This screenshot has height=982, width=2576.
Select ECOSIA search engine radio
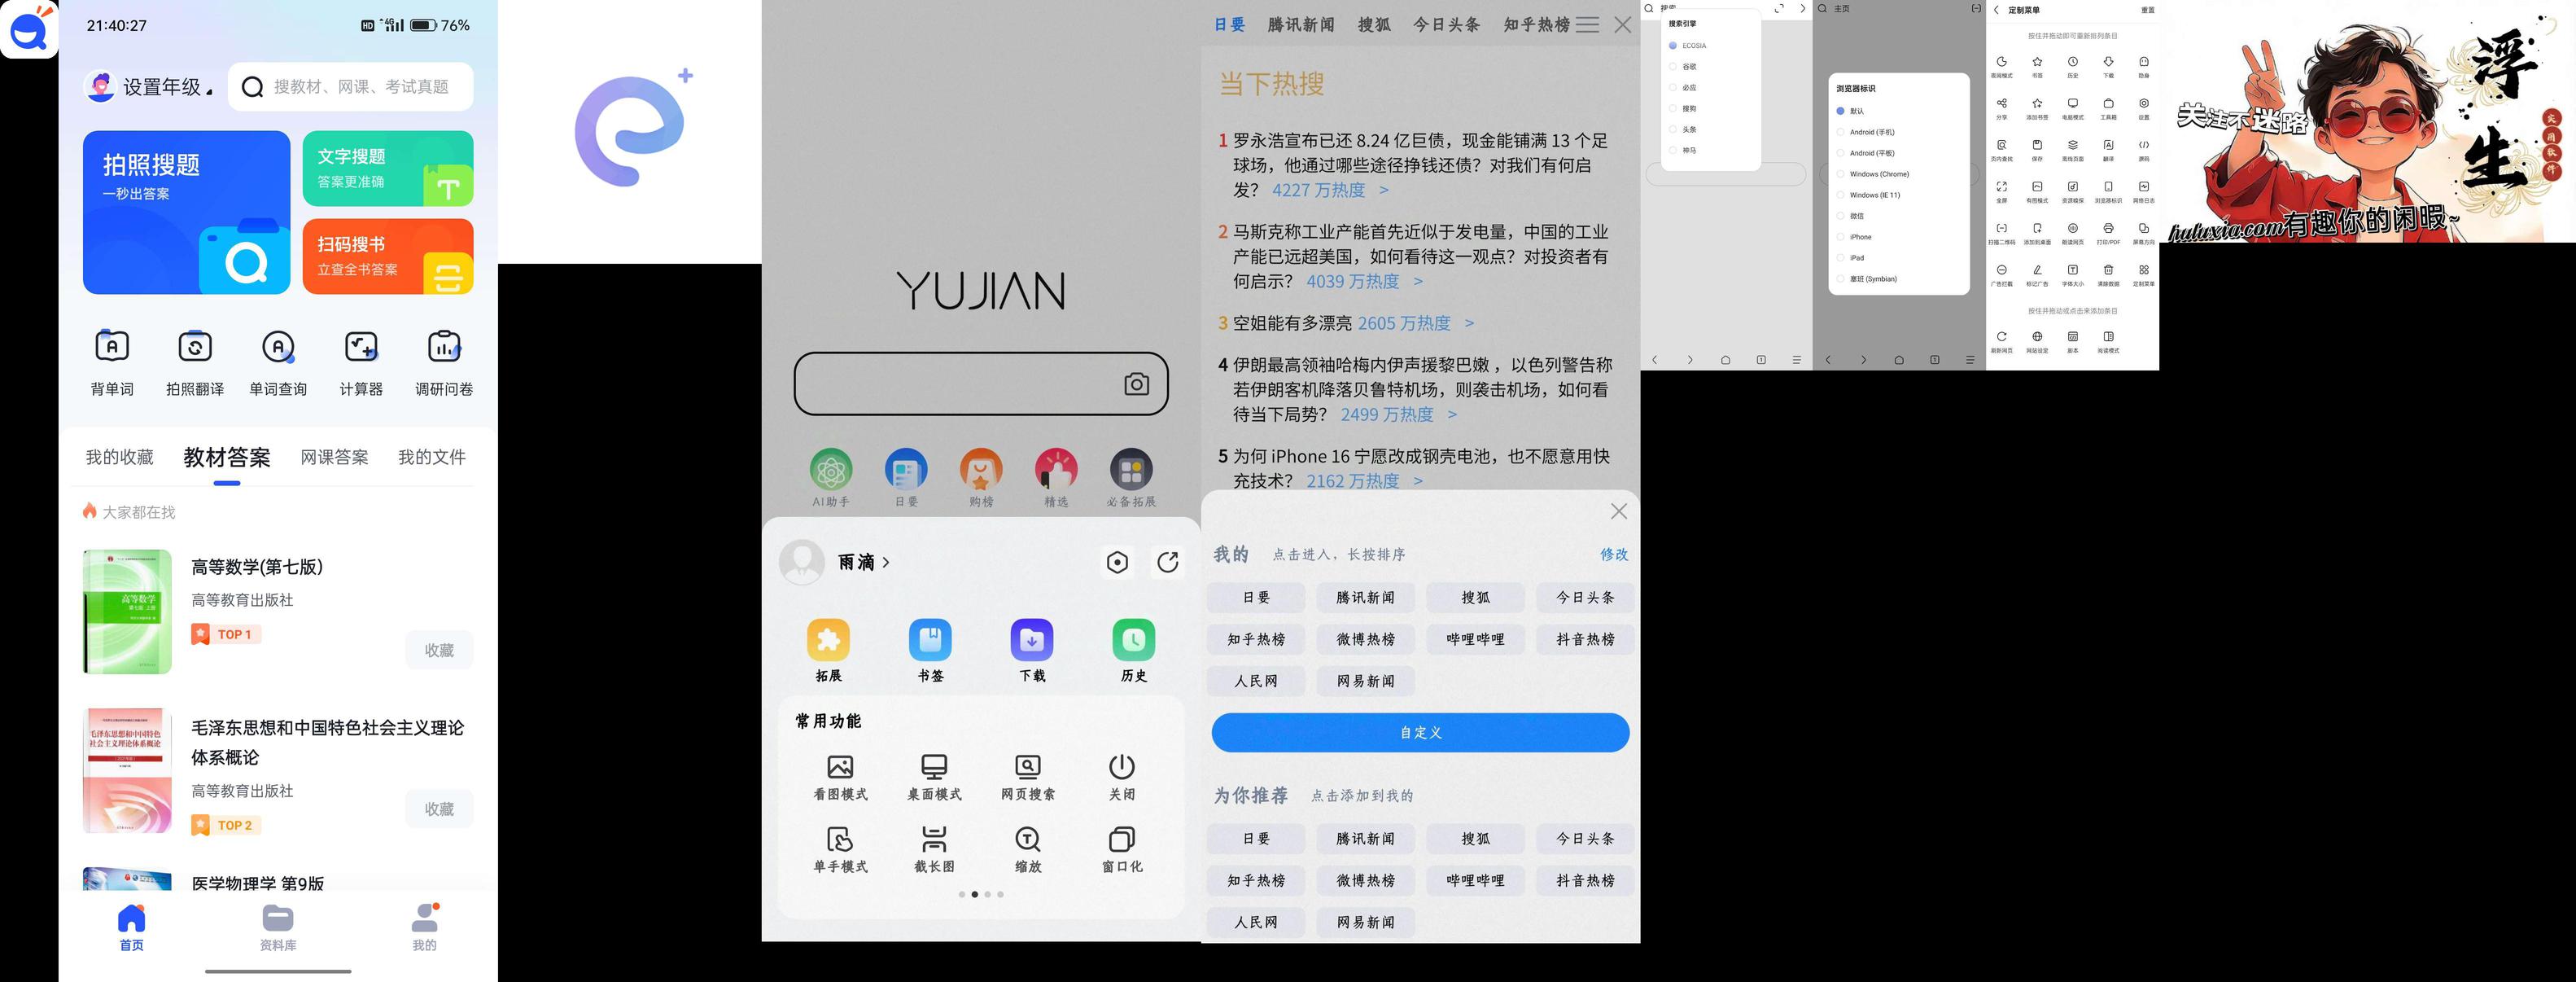[x=1672, y=46]
